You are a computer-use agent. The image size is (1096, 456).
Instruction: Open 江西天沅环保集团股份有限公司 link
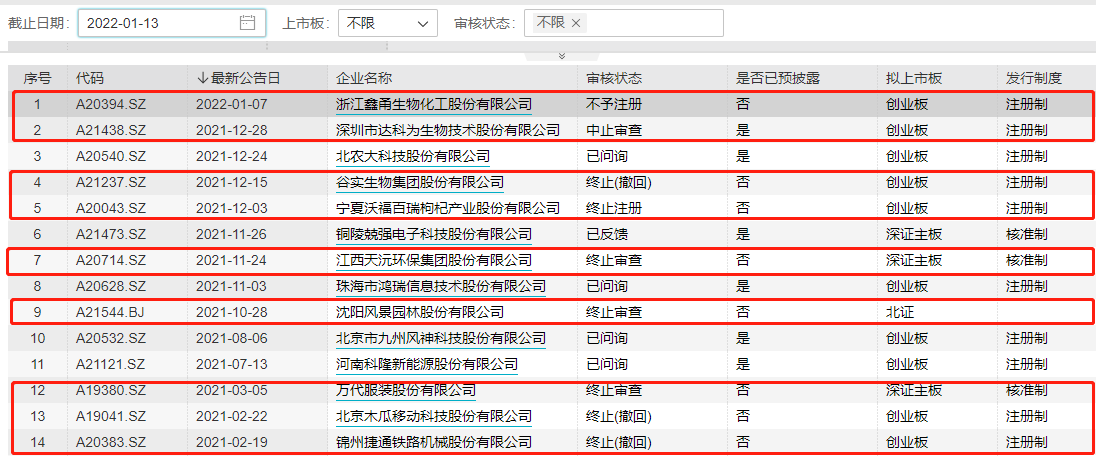click(434, 260)
